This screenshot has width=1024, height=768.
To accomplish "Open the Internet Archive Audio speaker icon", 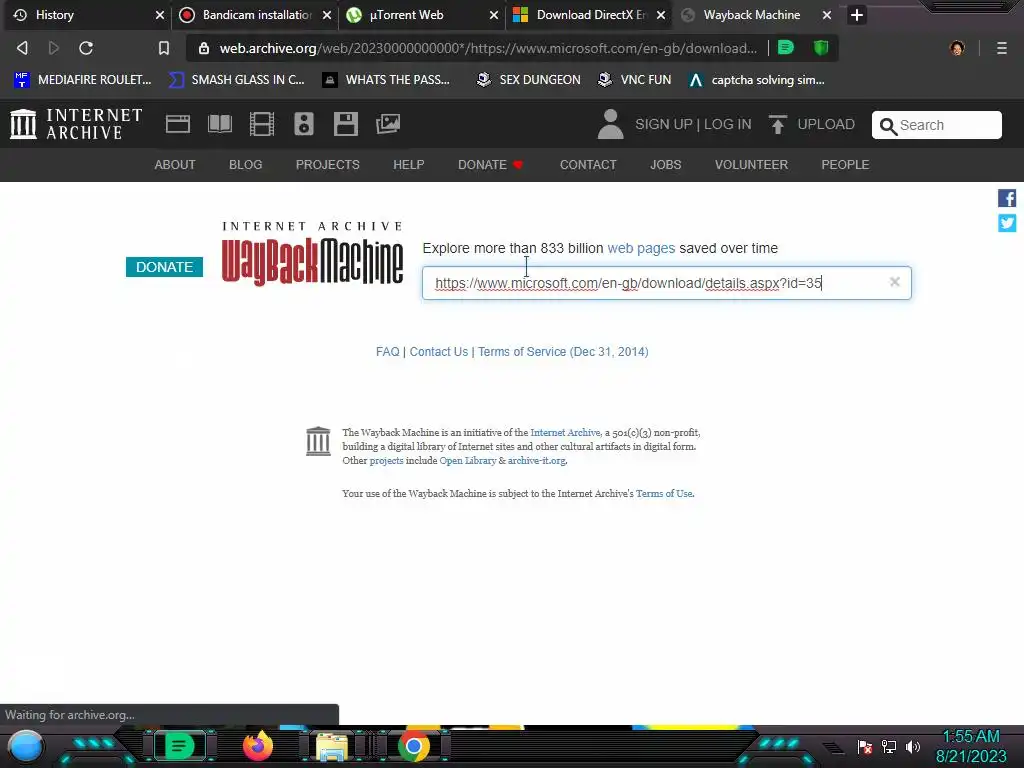I will pos(304,124).
